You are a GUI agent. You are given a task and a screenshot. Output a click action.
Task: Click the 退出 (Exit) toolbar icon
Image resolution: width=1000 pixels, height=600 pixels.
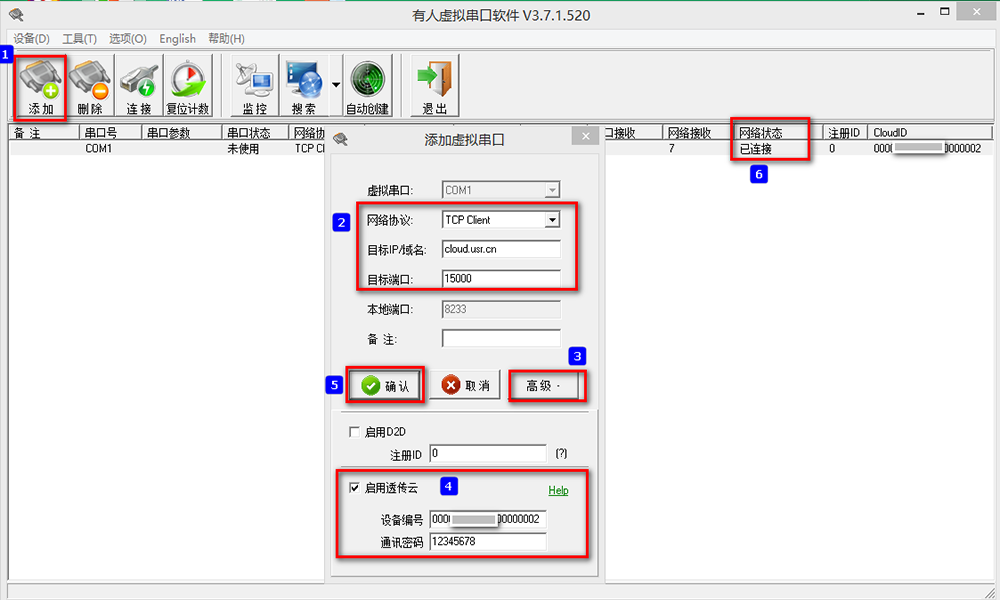click(434, 87)
